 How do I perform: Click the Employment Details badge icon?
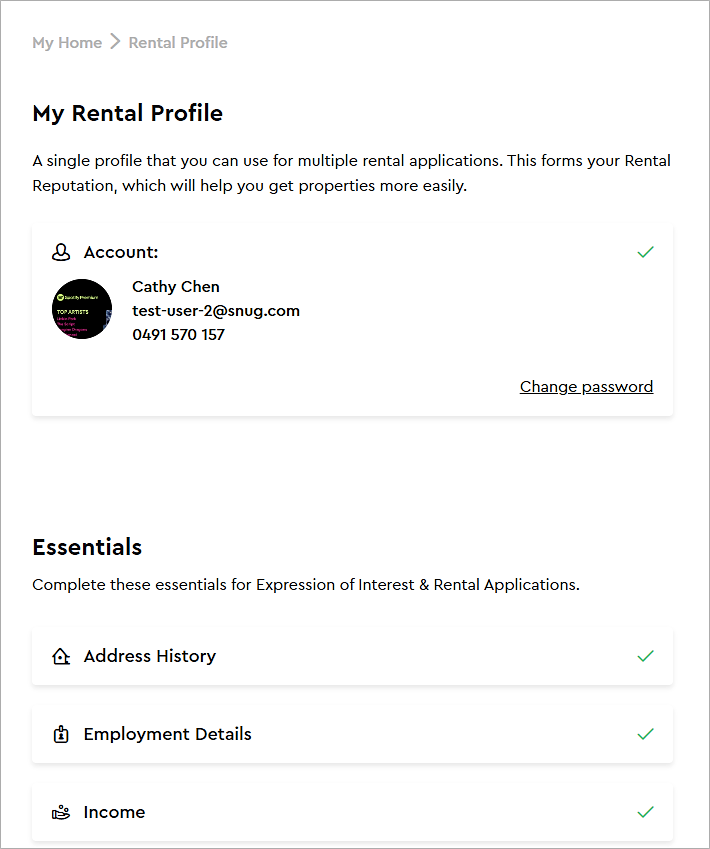point(61,735)
